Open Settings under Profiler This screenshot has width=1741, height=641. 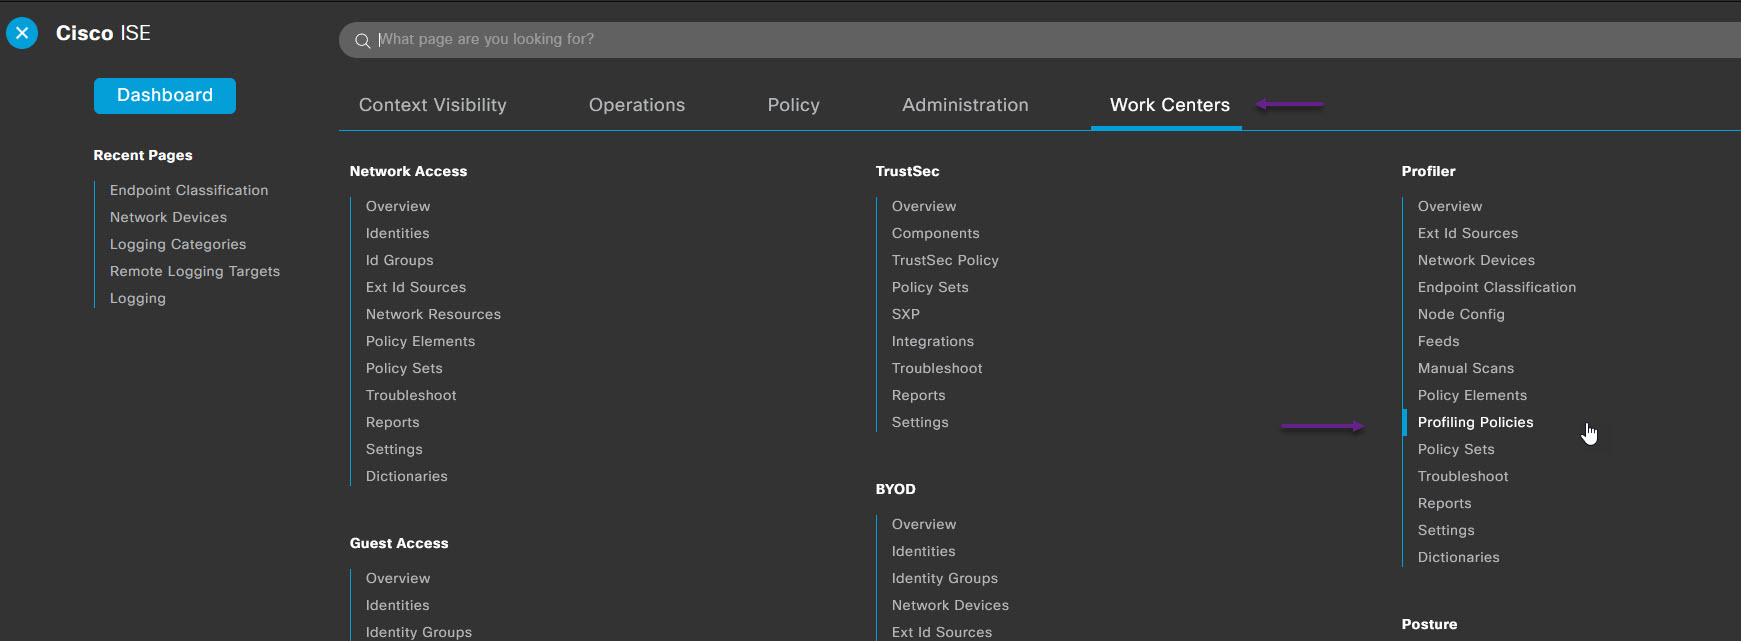point(1446,530)
